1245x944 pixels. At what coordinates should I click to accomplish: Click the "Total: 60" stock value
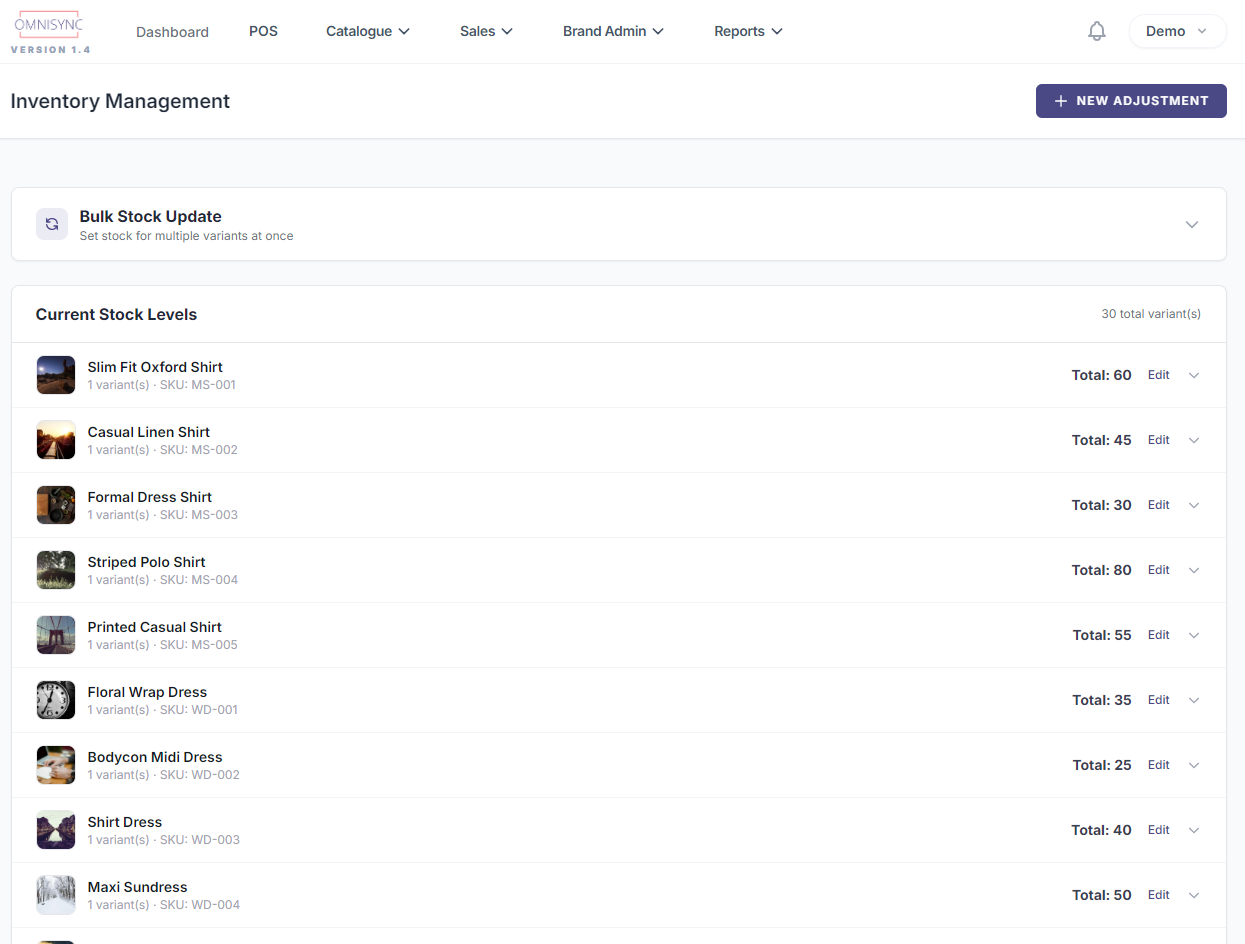pos(1101,375)
